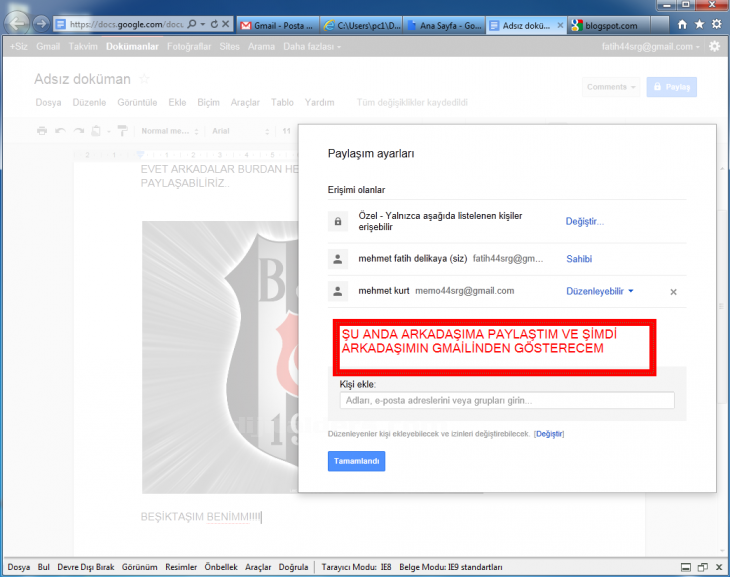Switch to the Gmail - Posta tab

click(x=278, y=26)
